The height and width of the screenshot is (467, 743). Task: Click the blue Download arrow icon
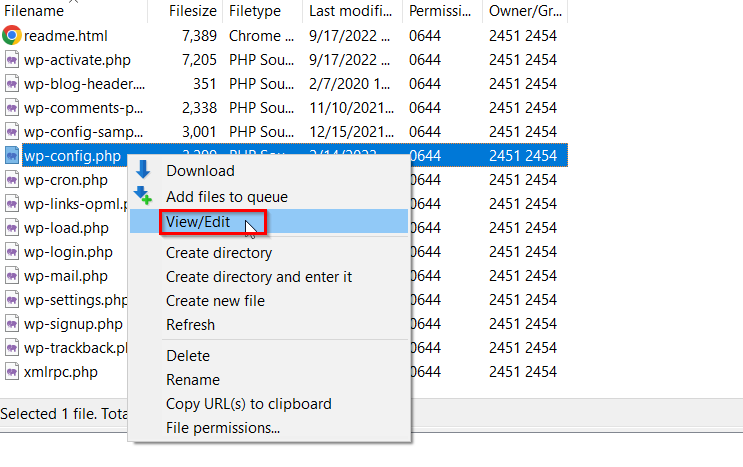pyautogui.click(x=143, y=169)
